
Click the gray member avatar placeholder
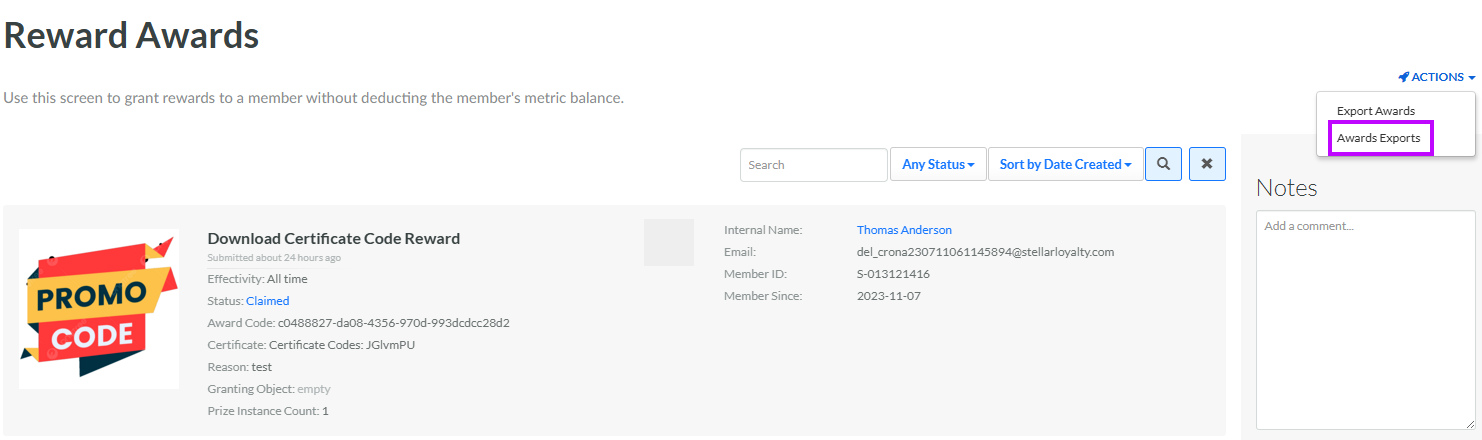[668, 242]
